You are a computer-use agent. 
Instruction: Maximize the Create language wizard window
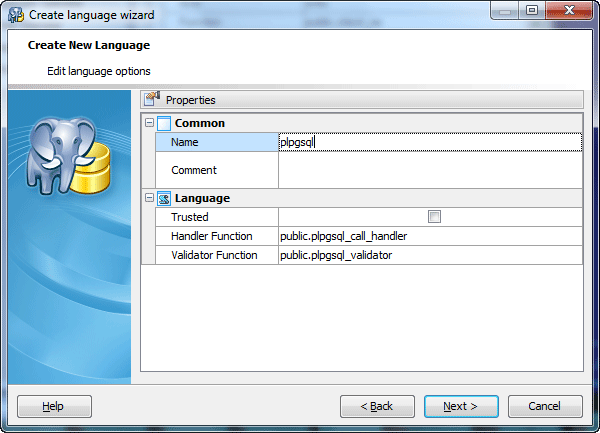[x=531, y=12]
